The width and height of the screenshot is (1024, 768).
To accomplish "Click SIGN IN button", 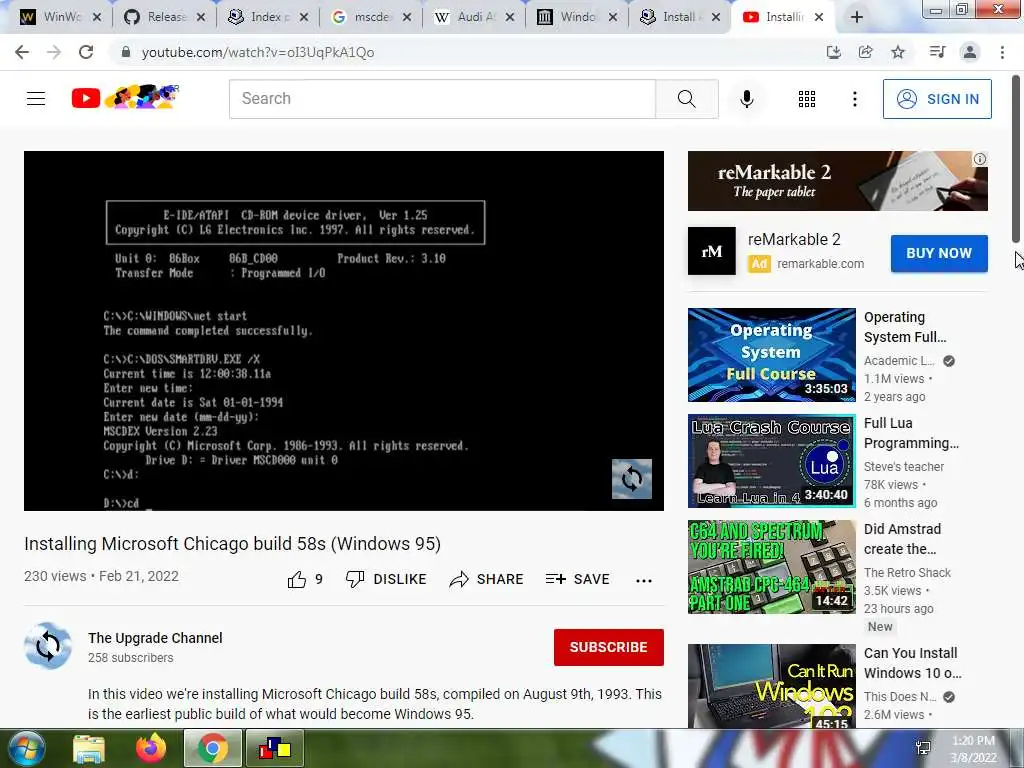I will (937, 99).
